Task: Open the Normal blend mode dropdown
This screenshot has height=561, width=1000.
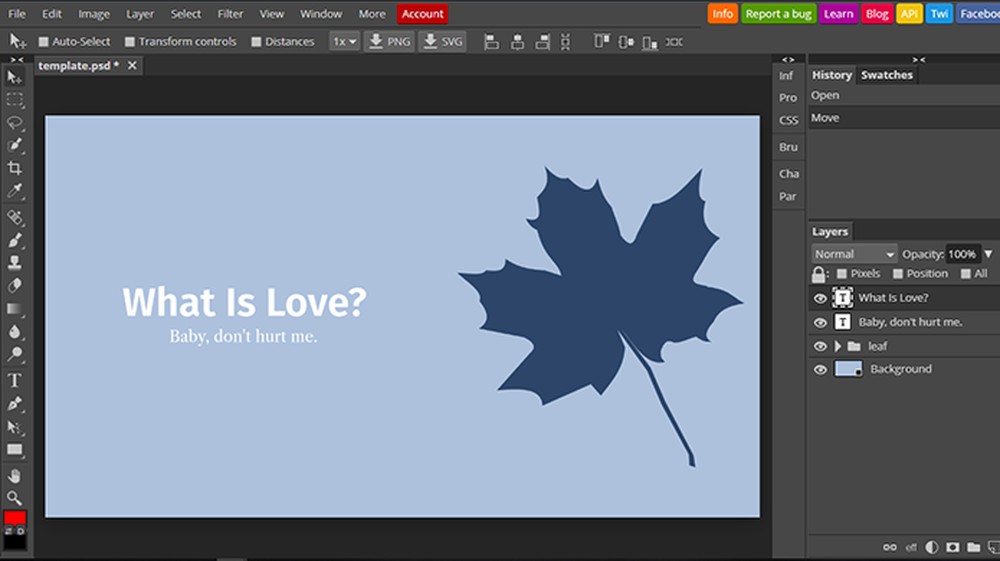Action: tap(854, 254)
